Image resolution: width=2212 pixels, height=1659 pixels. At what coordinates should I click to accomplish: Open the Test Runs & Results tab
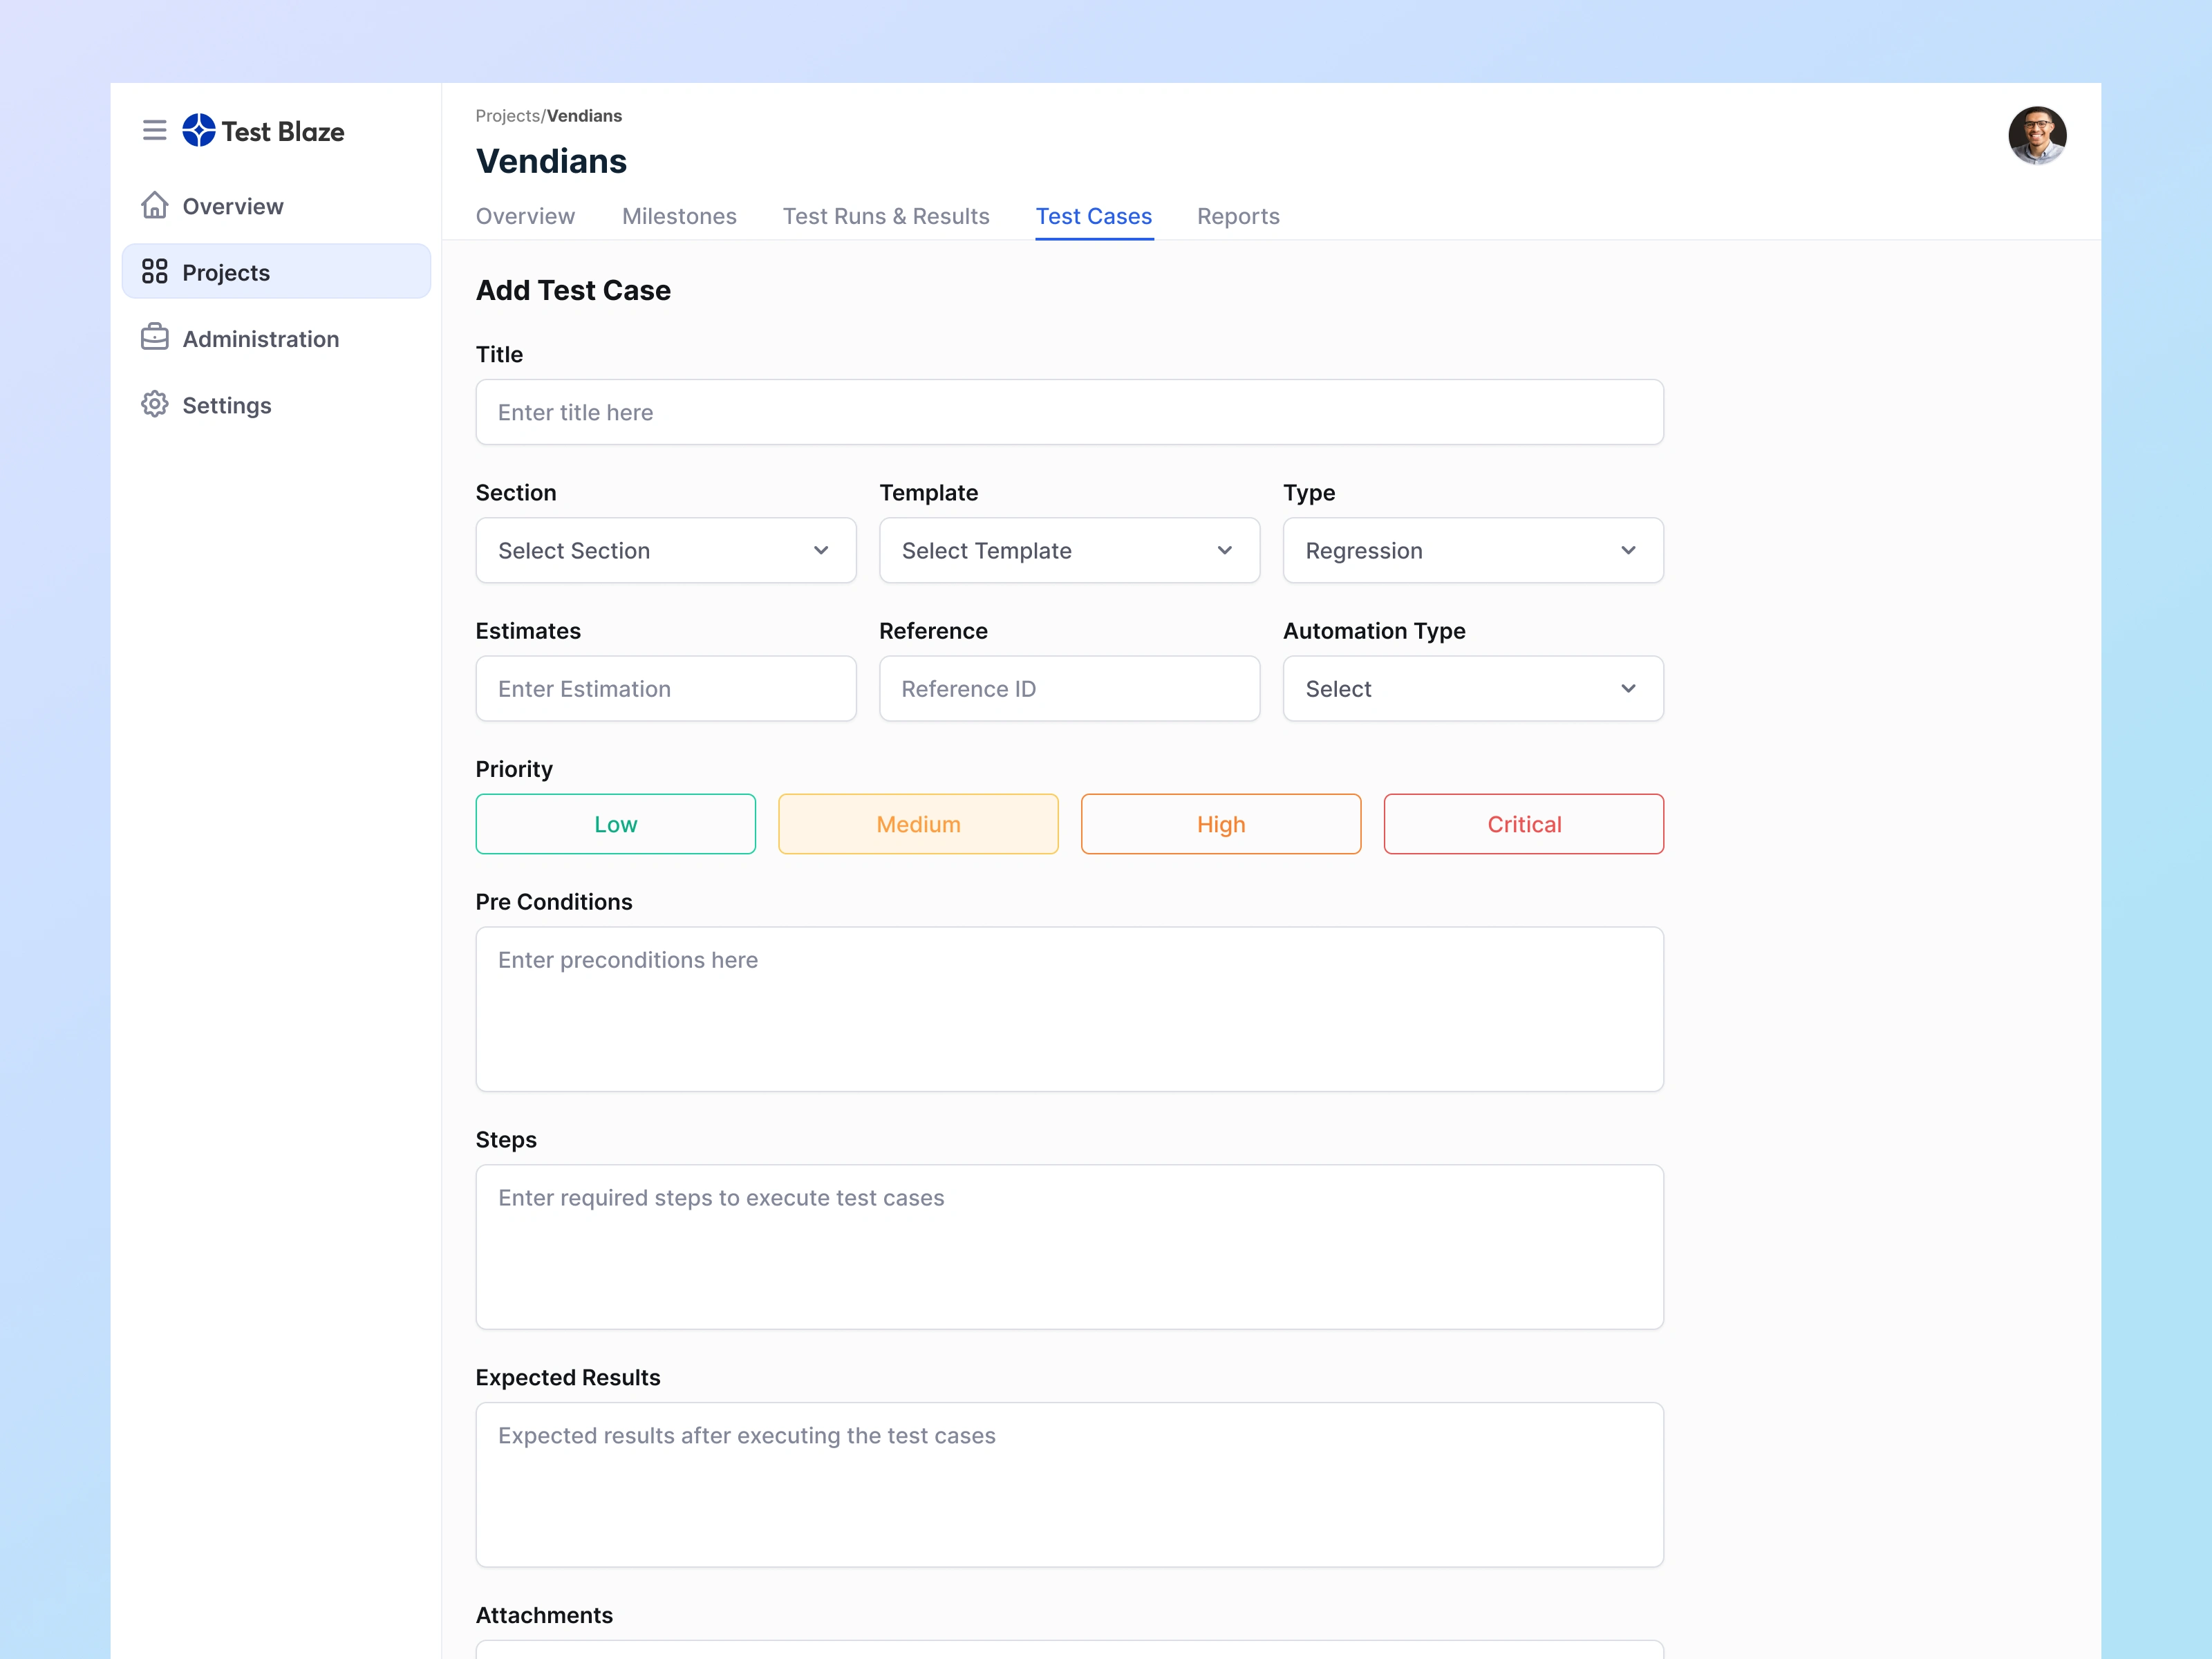pos(886,216)
